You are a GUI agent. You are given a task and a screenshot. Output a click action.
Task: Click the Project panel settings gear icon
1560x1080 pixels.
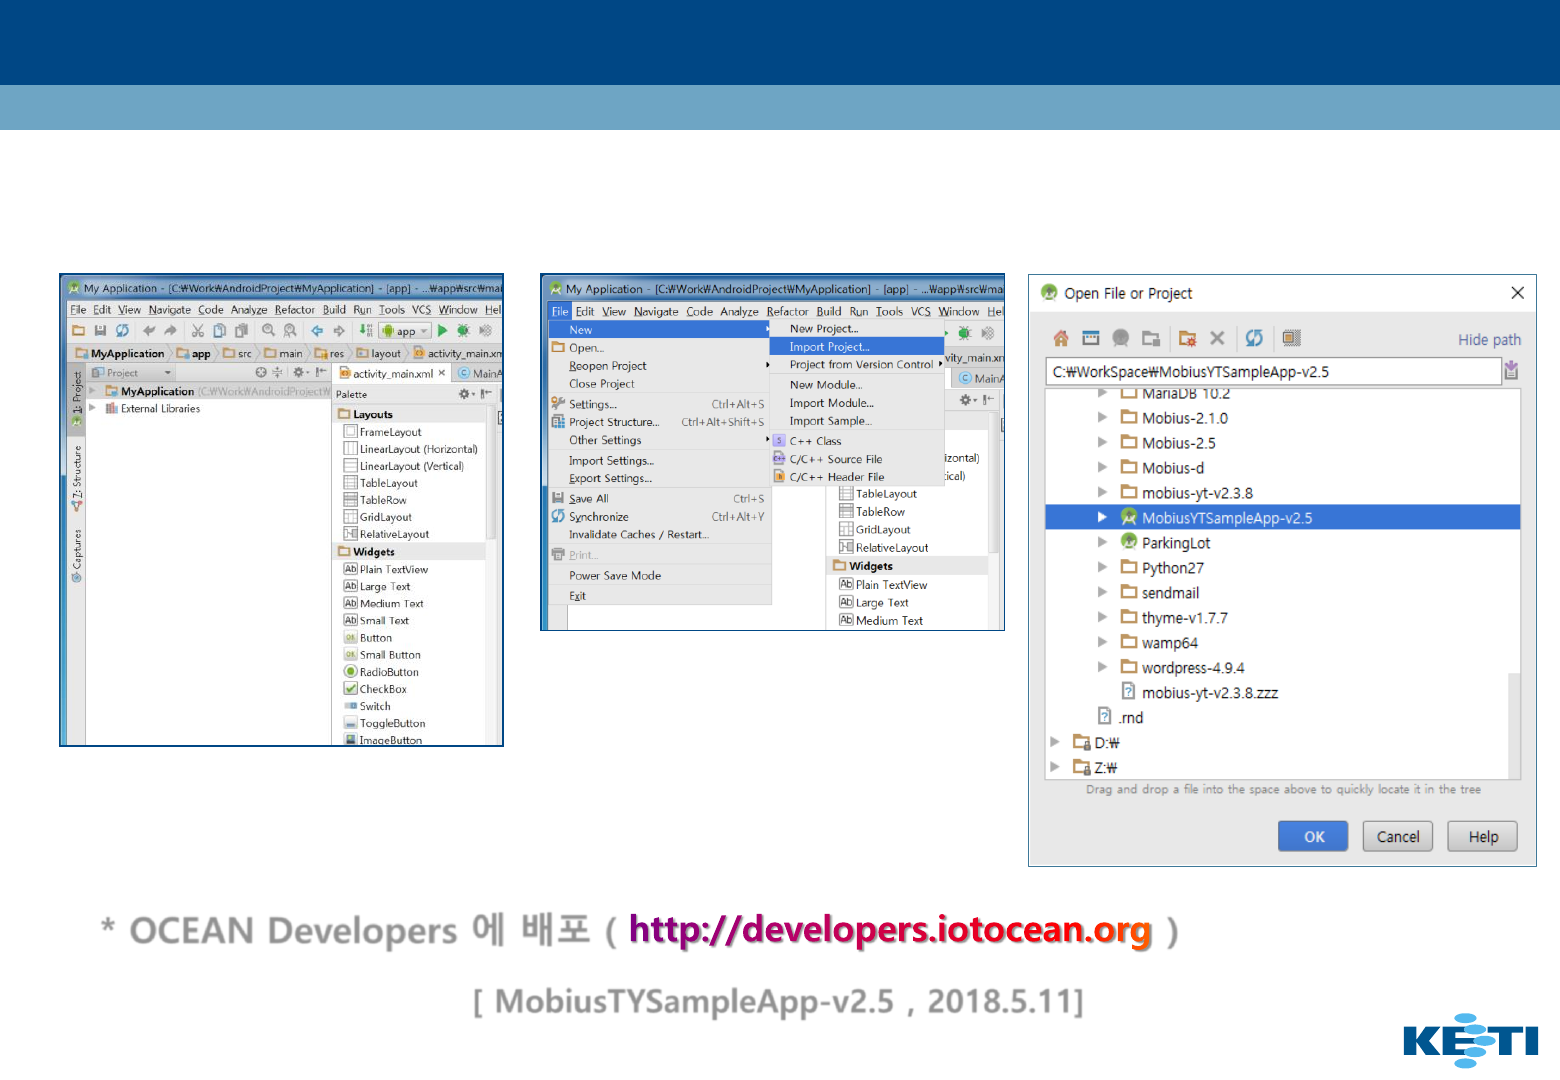tap(299, 372)
